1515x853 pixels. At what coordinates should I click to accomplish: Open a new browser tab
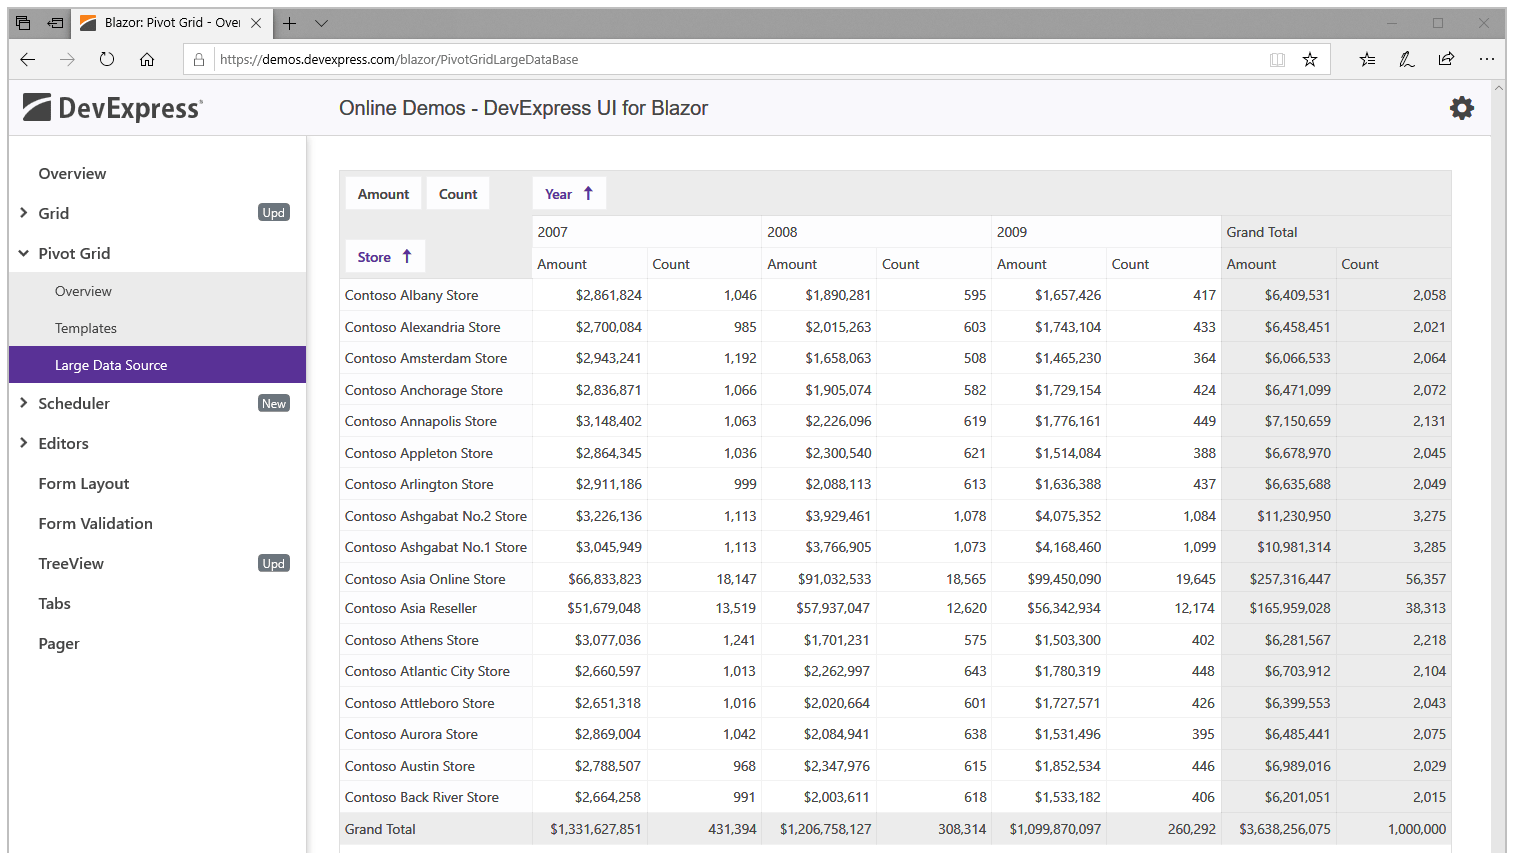point(290,23)
